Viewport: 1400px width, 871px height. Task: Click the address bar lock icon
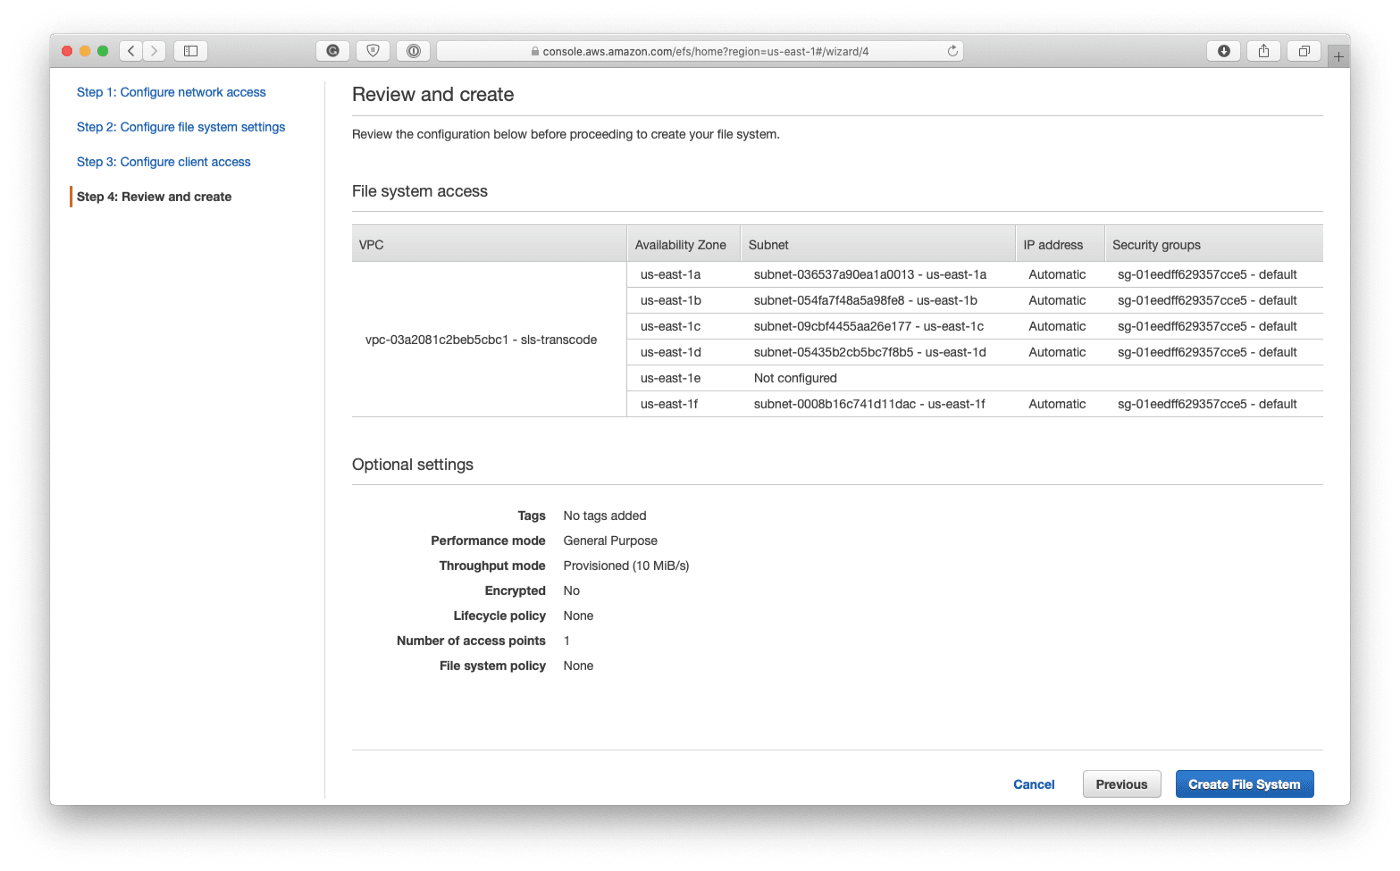tap(535, 52)
